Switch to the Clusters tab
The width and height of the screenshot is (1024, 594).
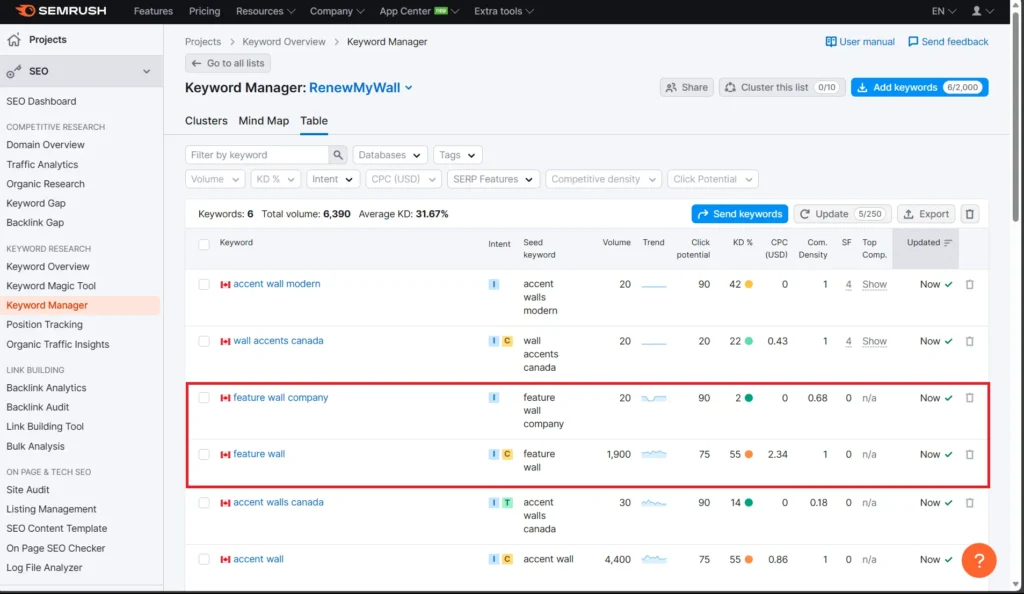(x=206, y=121)
